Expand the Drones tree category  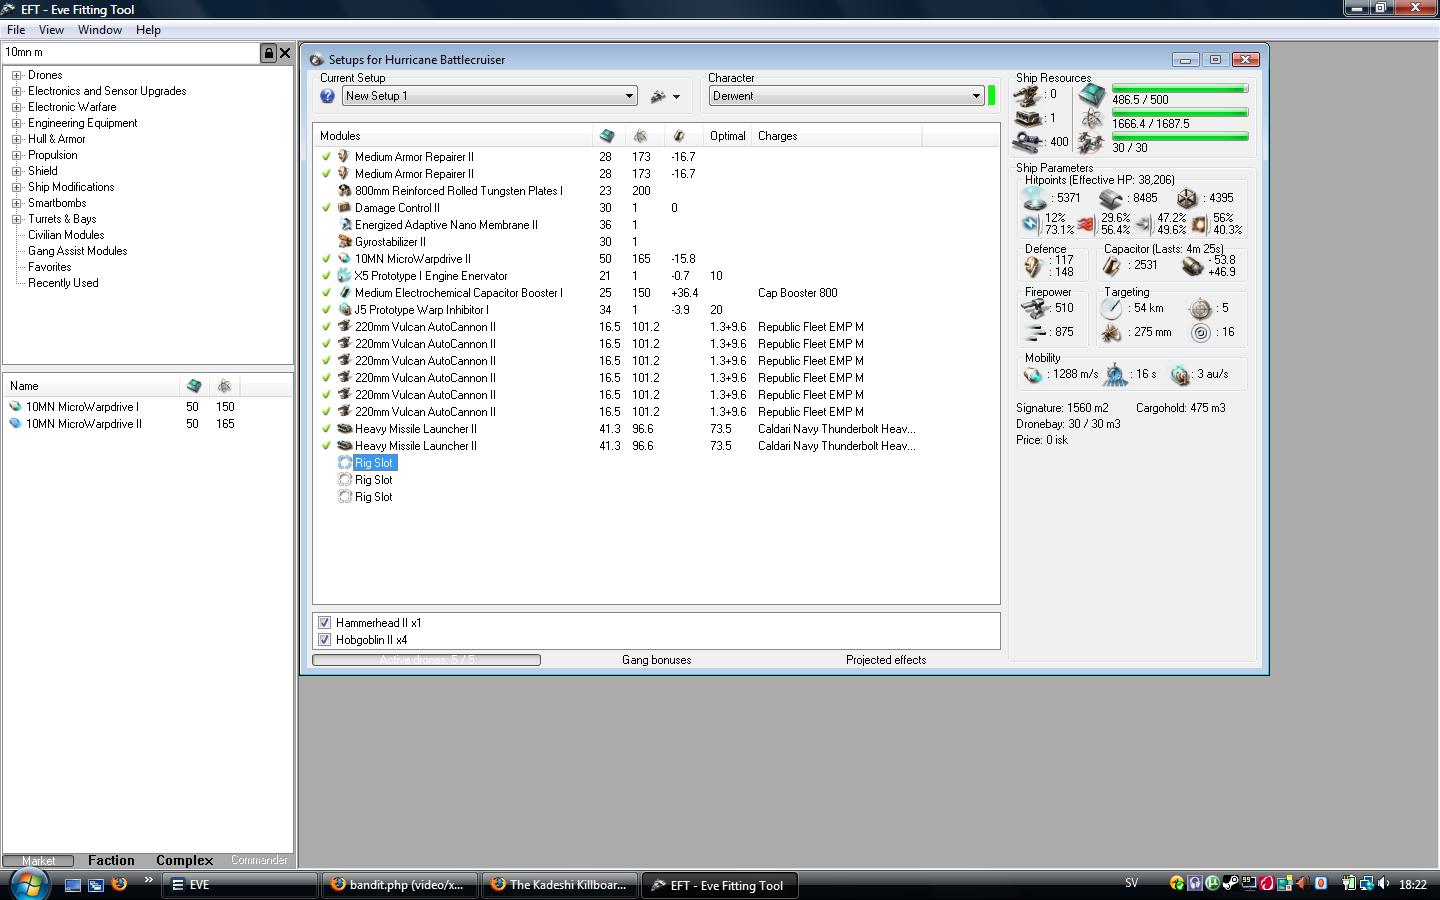(17, 75)
